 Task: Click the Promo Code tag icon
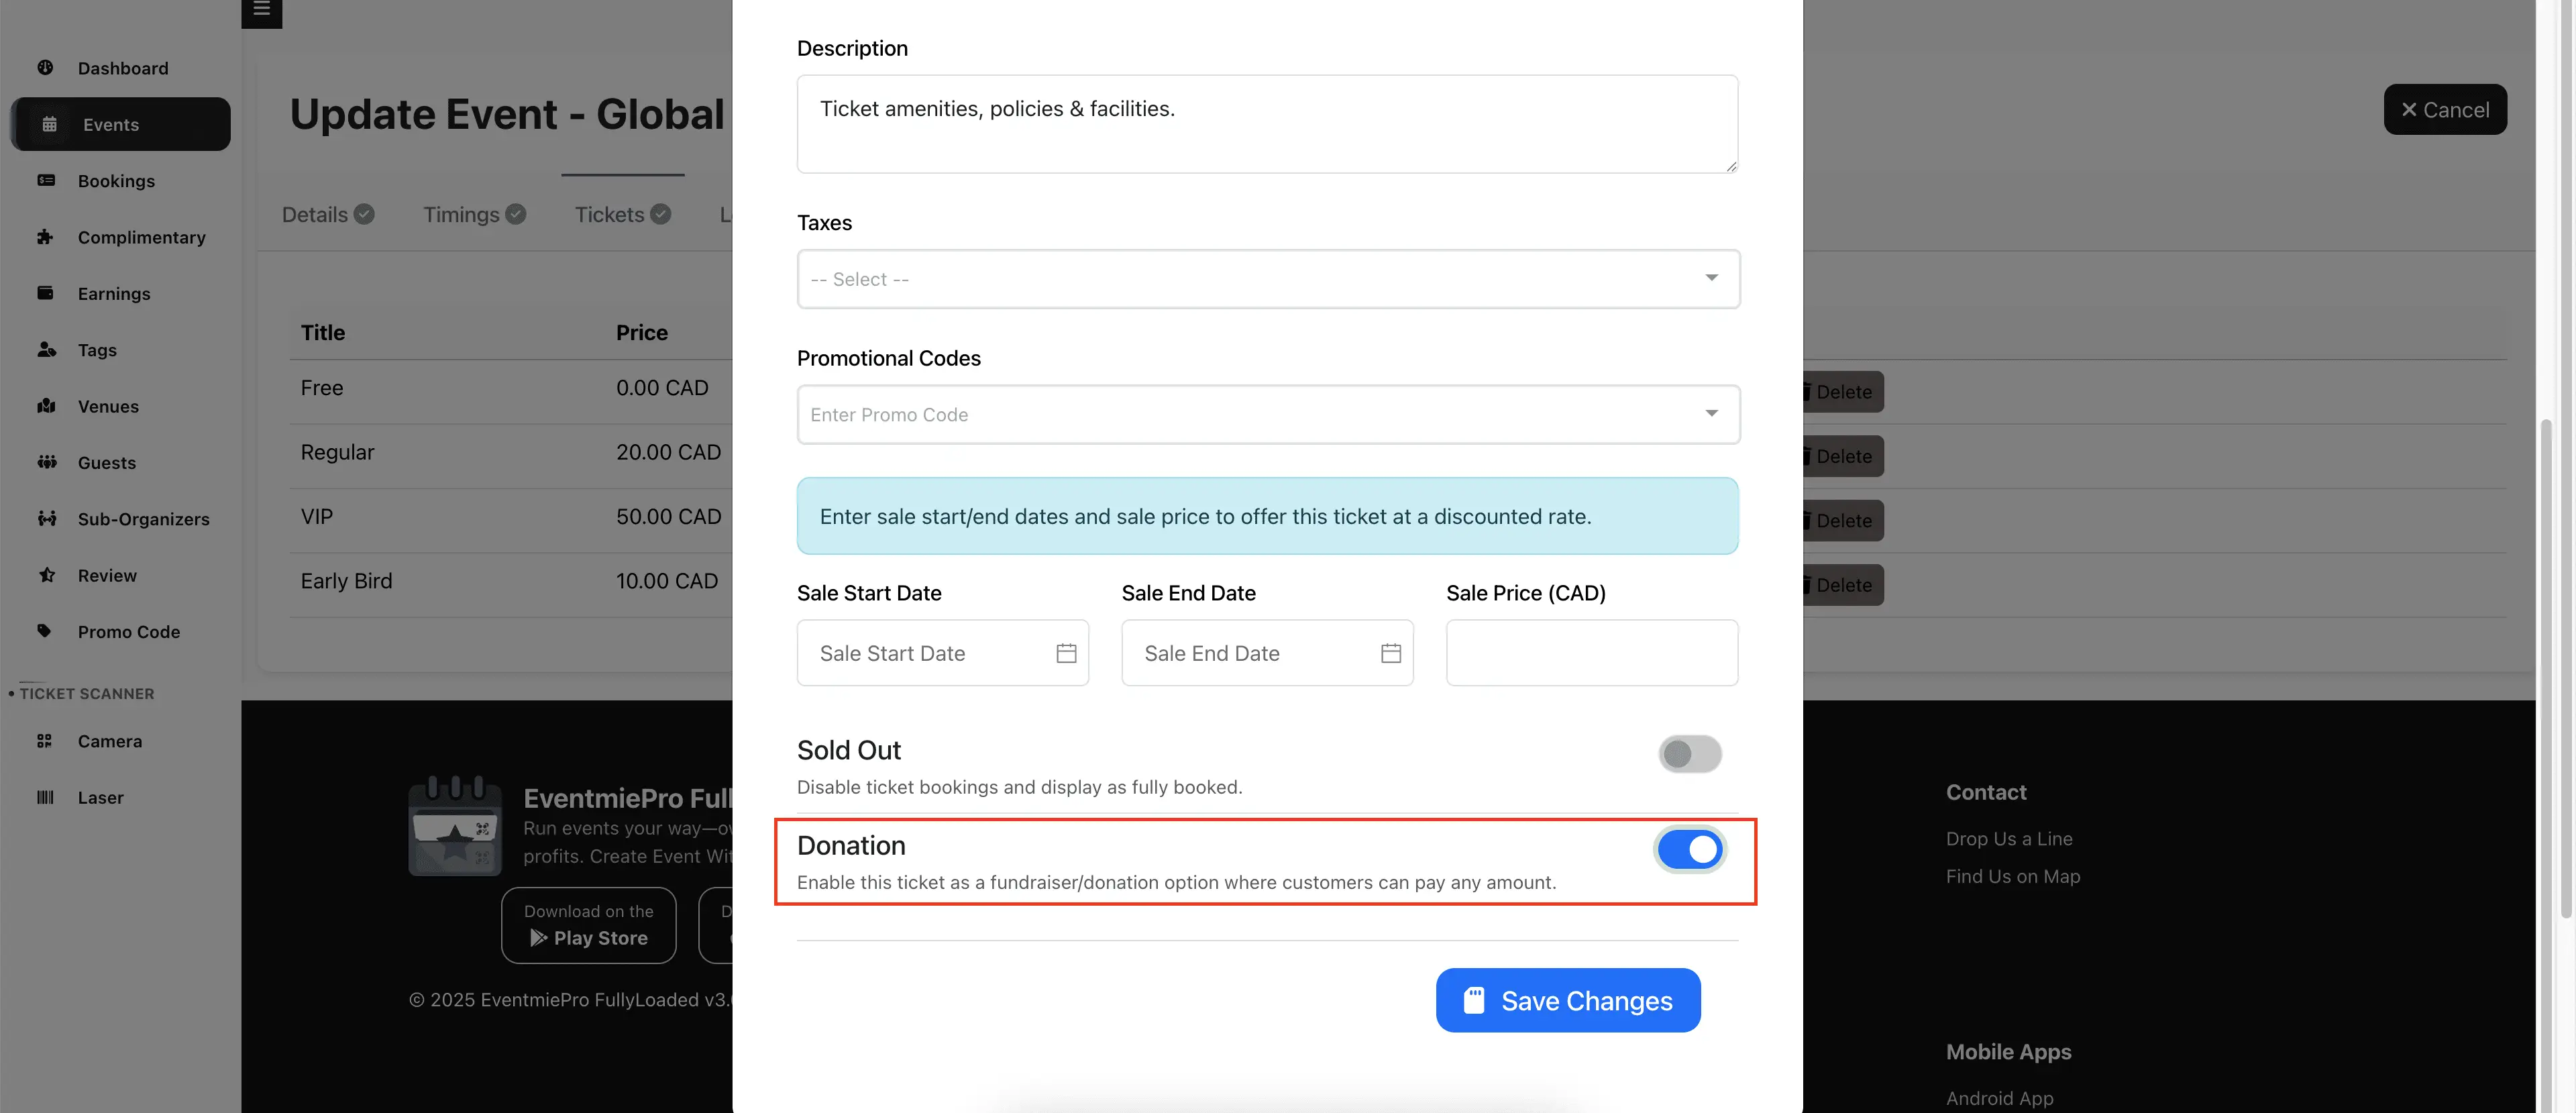click(44, 631)
